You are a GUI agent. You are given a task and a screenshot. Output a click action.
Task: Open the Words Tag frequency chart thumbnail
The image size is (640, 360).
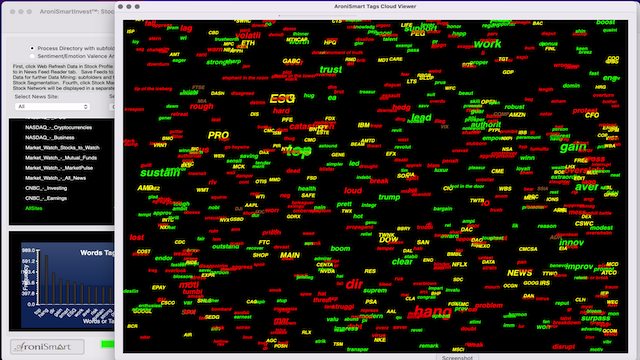[67, 285]
